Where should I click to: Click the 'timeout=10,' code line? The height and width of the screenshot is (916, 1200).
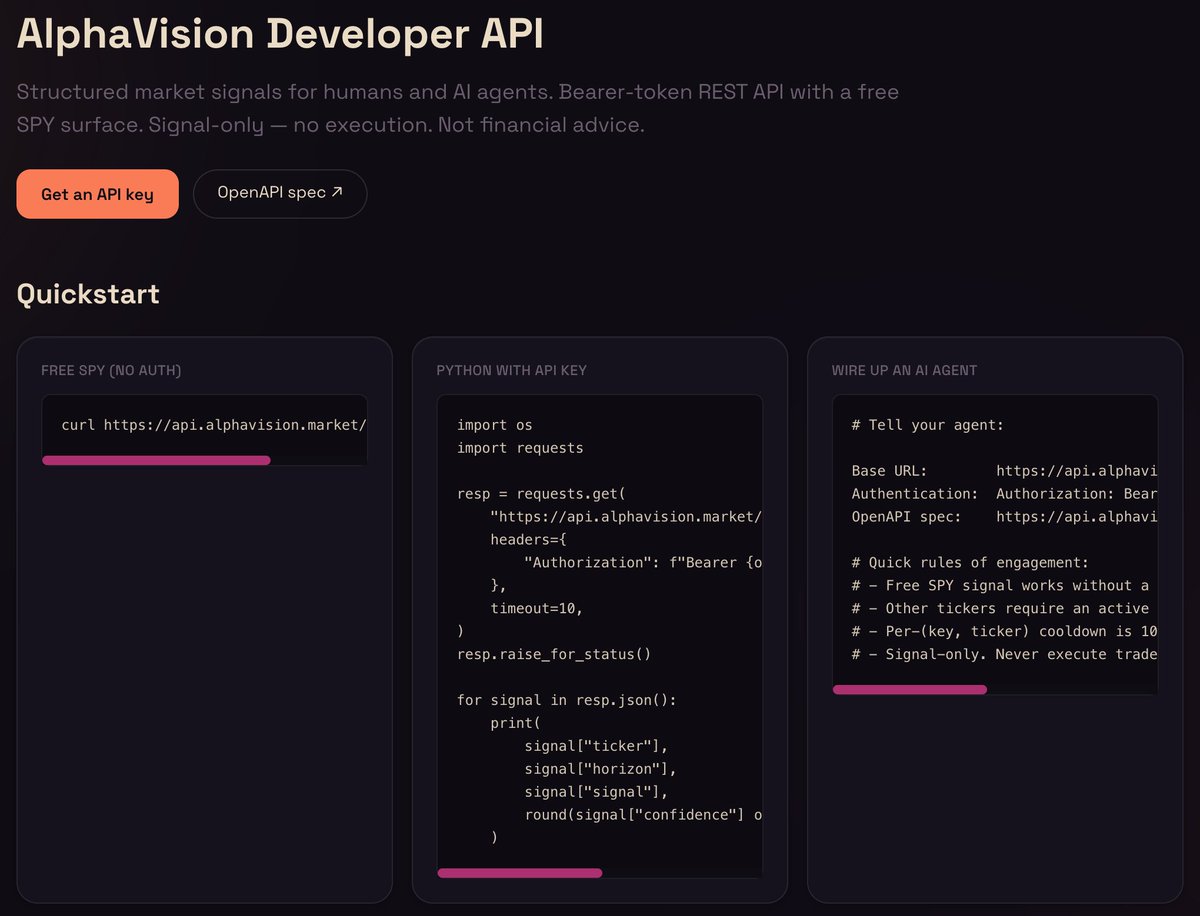(536, 608)
